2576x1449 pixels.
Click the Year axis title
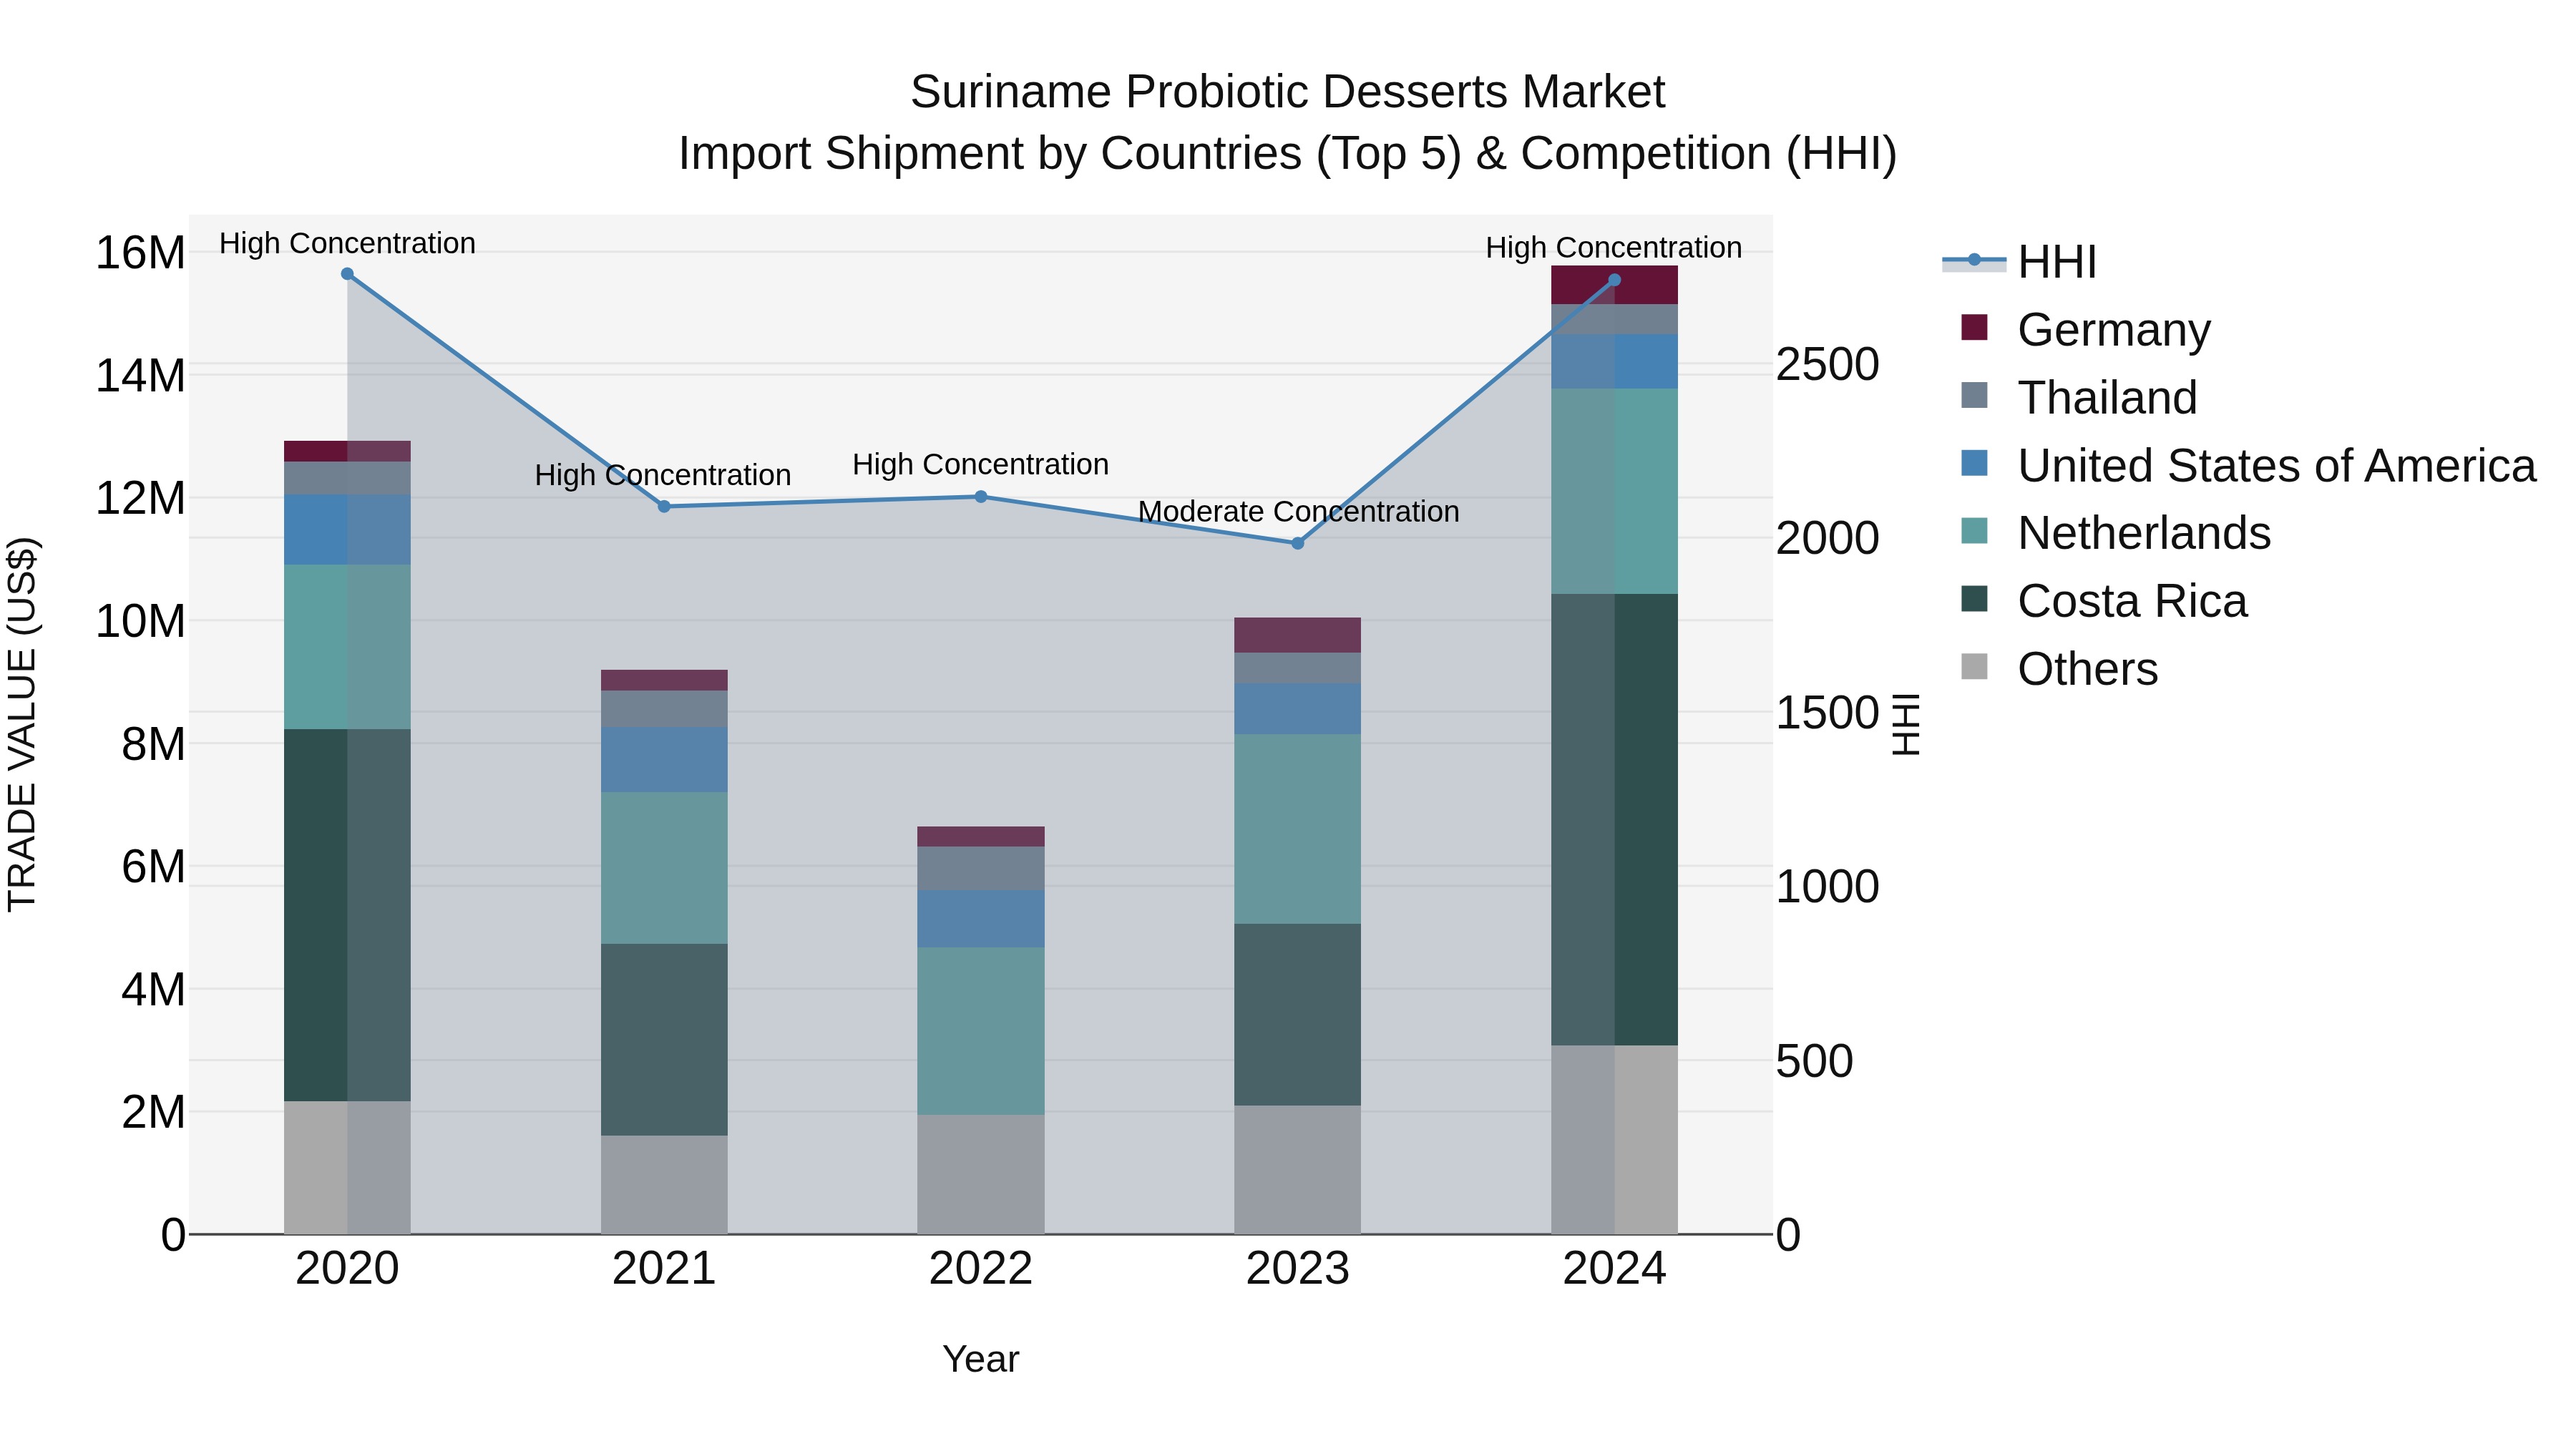[x=981, y=1360]
